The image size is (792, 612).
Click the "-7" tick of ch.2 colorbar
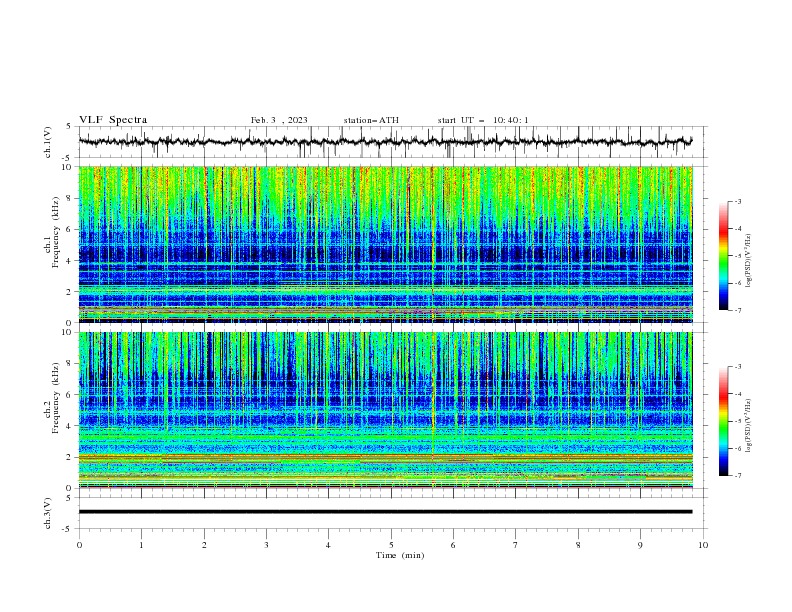(737, 476)
